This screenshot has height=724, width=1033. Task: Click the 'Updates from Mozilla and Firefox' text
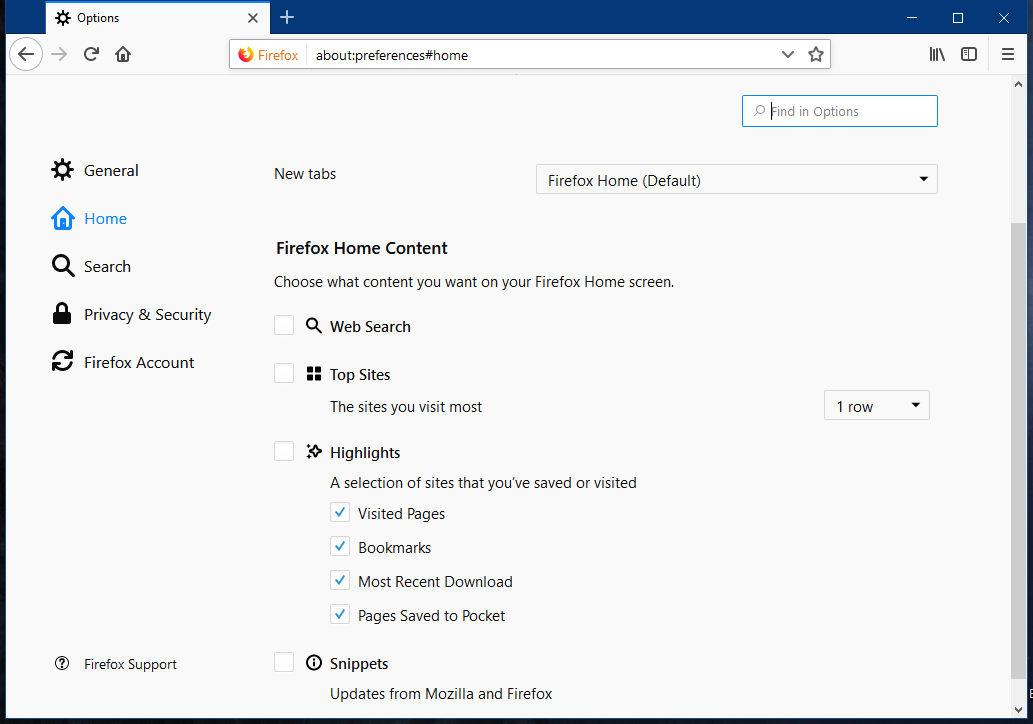[441, 694]
